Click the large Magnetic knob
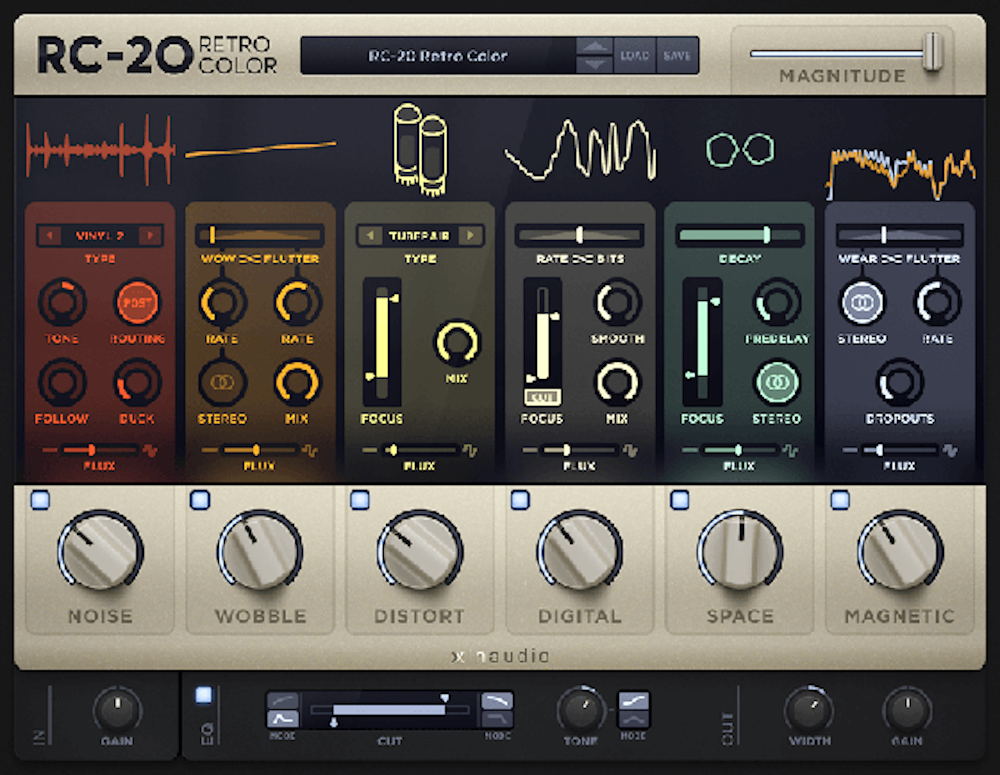The height and width of the screenshot is (775, 1000). tap(899, 551)
